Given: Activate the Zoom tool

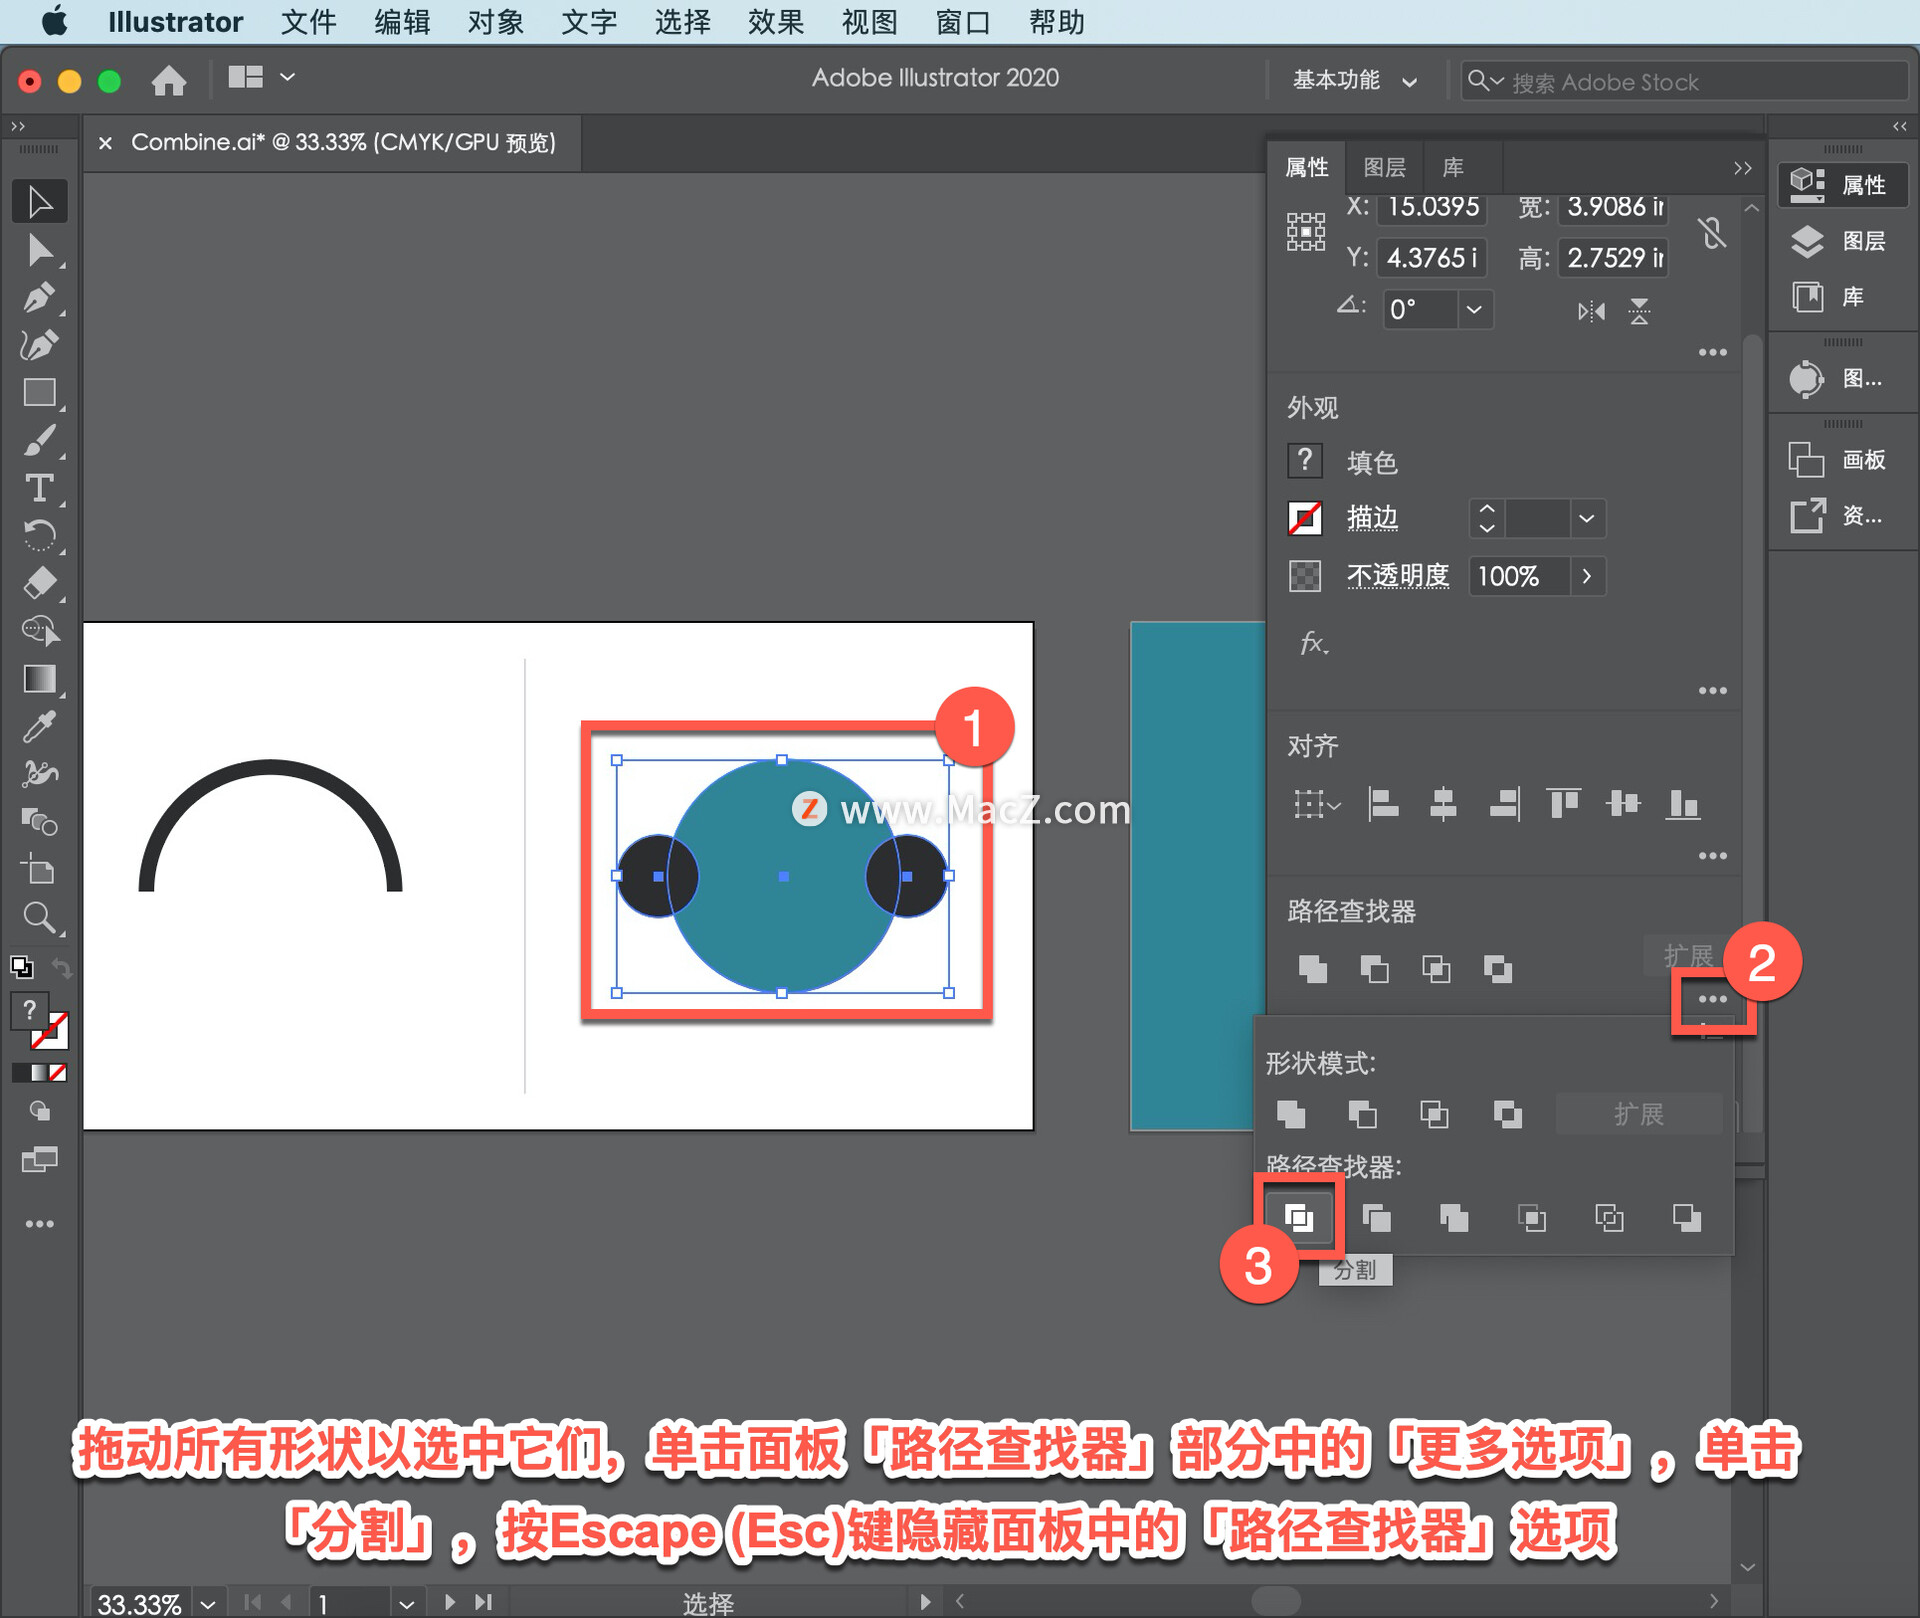Looking at the screenshot, I should coord(38,917).
